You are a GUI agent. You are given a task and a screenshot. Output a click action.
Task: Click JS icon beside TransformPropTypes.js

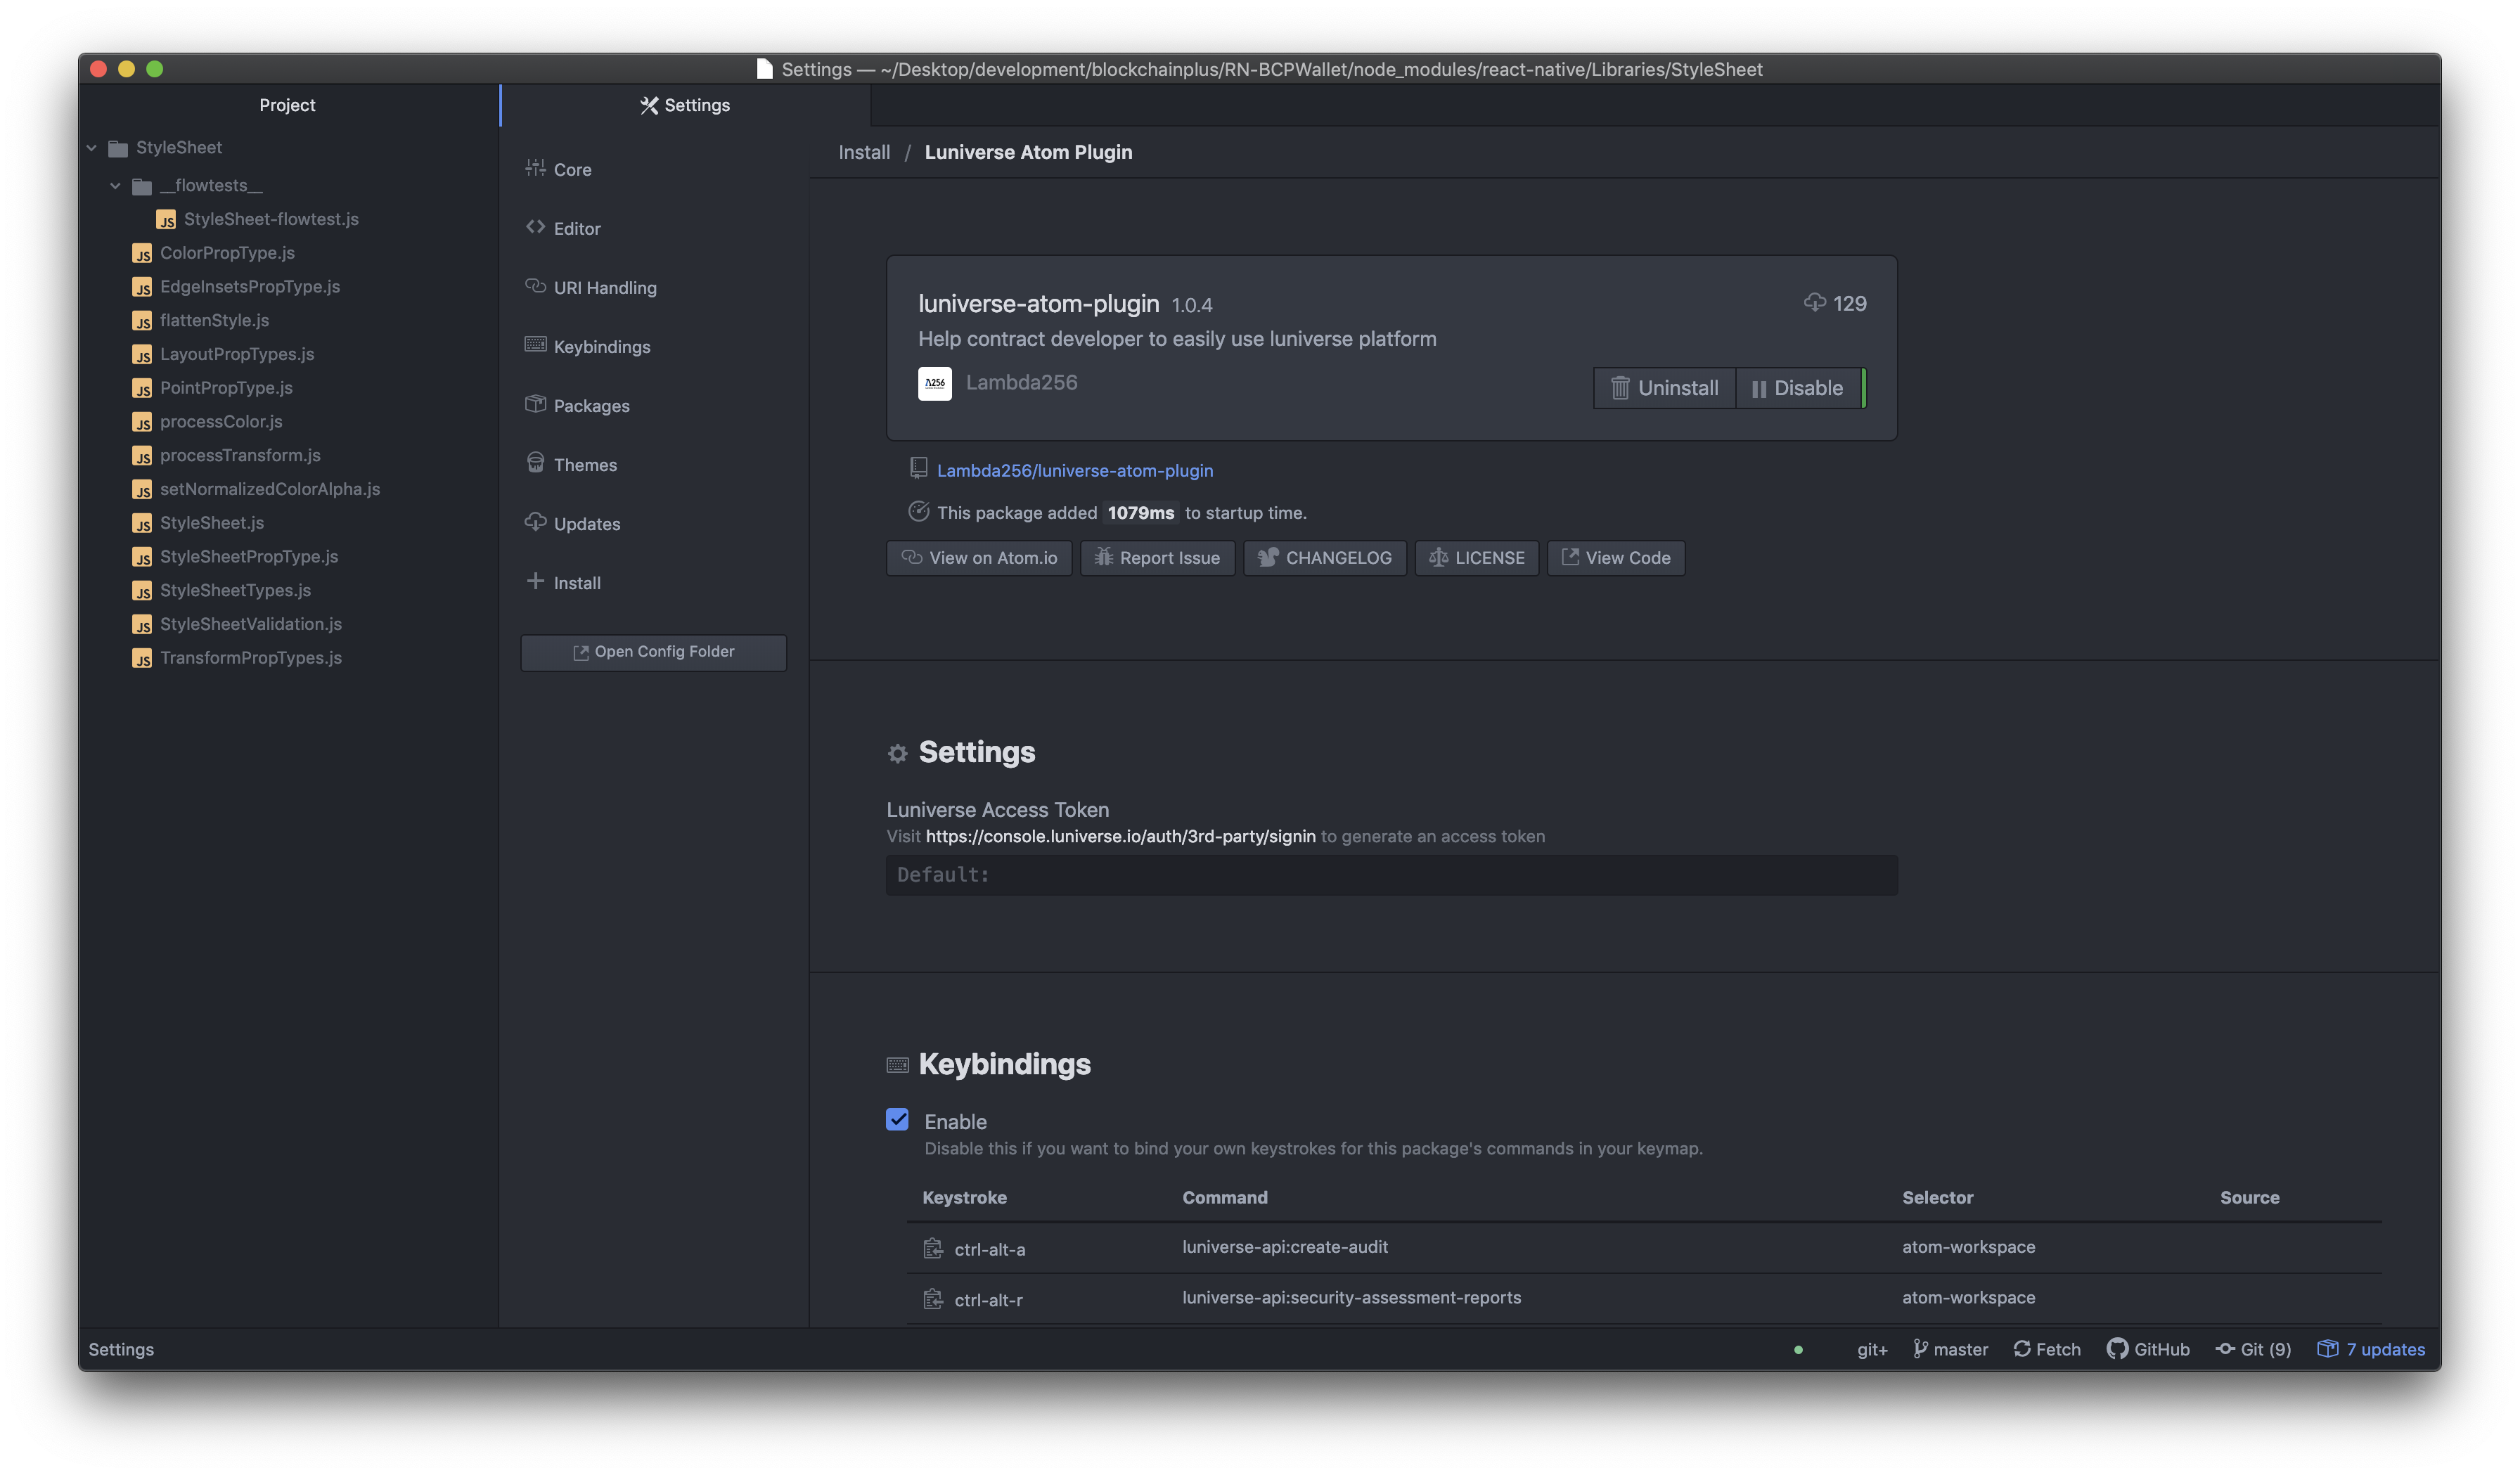(142, 659)
